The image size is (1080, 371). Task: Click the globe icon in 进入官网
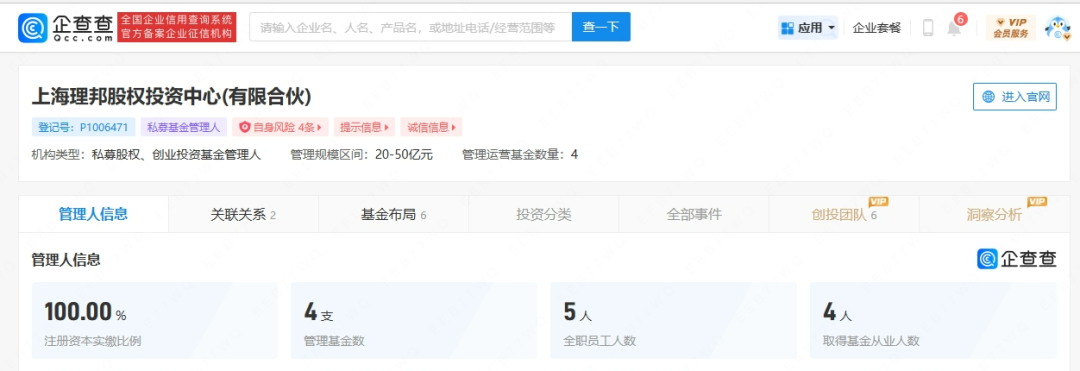(x=988, y=96)
